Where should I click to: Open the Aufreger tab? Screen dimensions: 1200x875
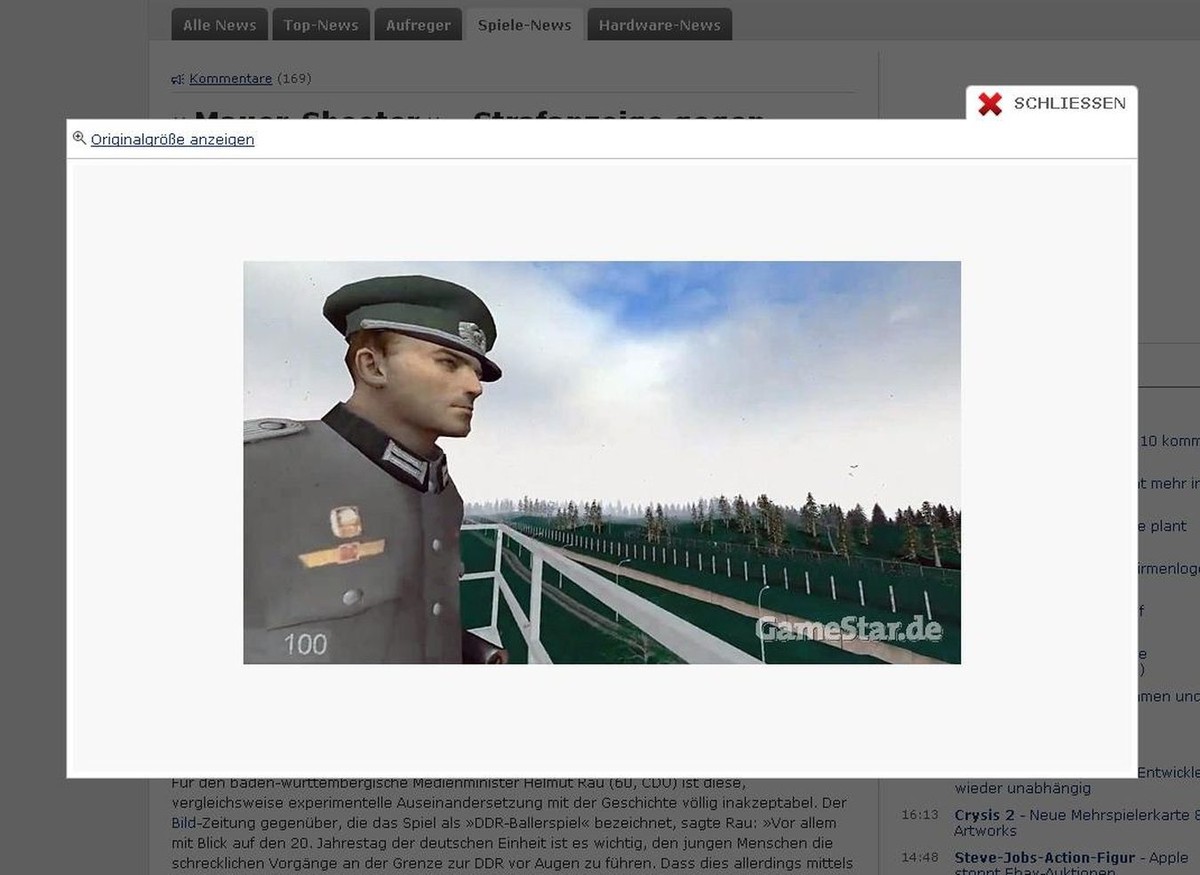tap(418, 25)
